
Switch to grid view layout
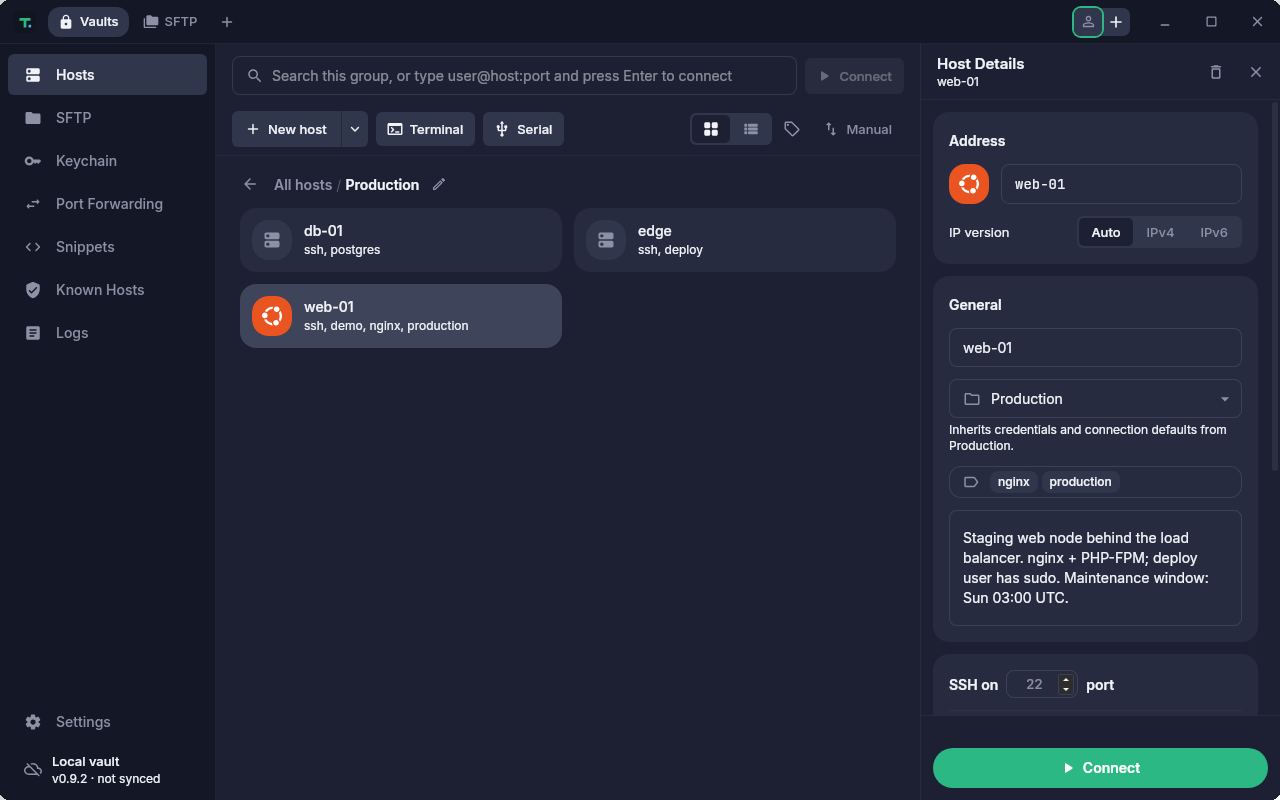pos(711,129)
